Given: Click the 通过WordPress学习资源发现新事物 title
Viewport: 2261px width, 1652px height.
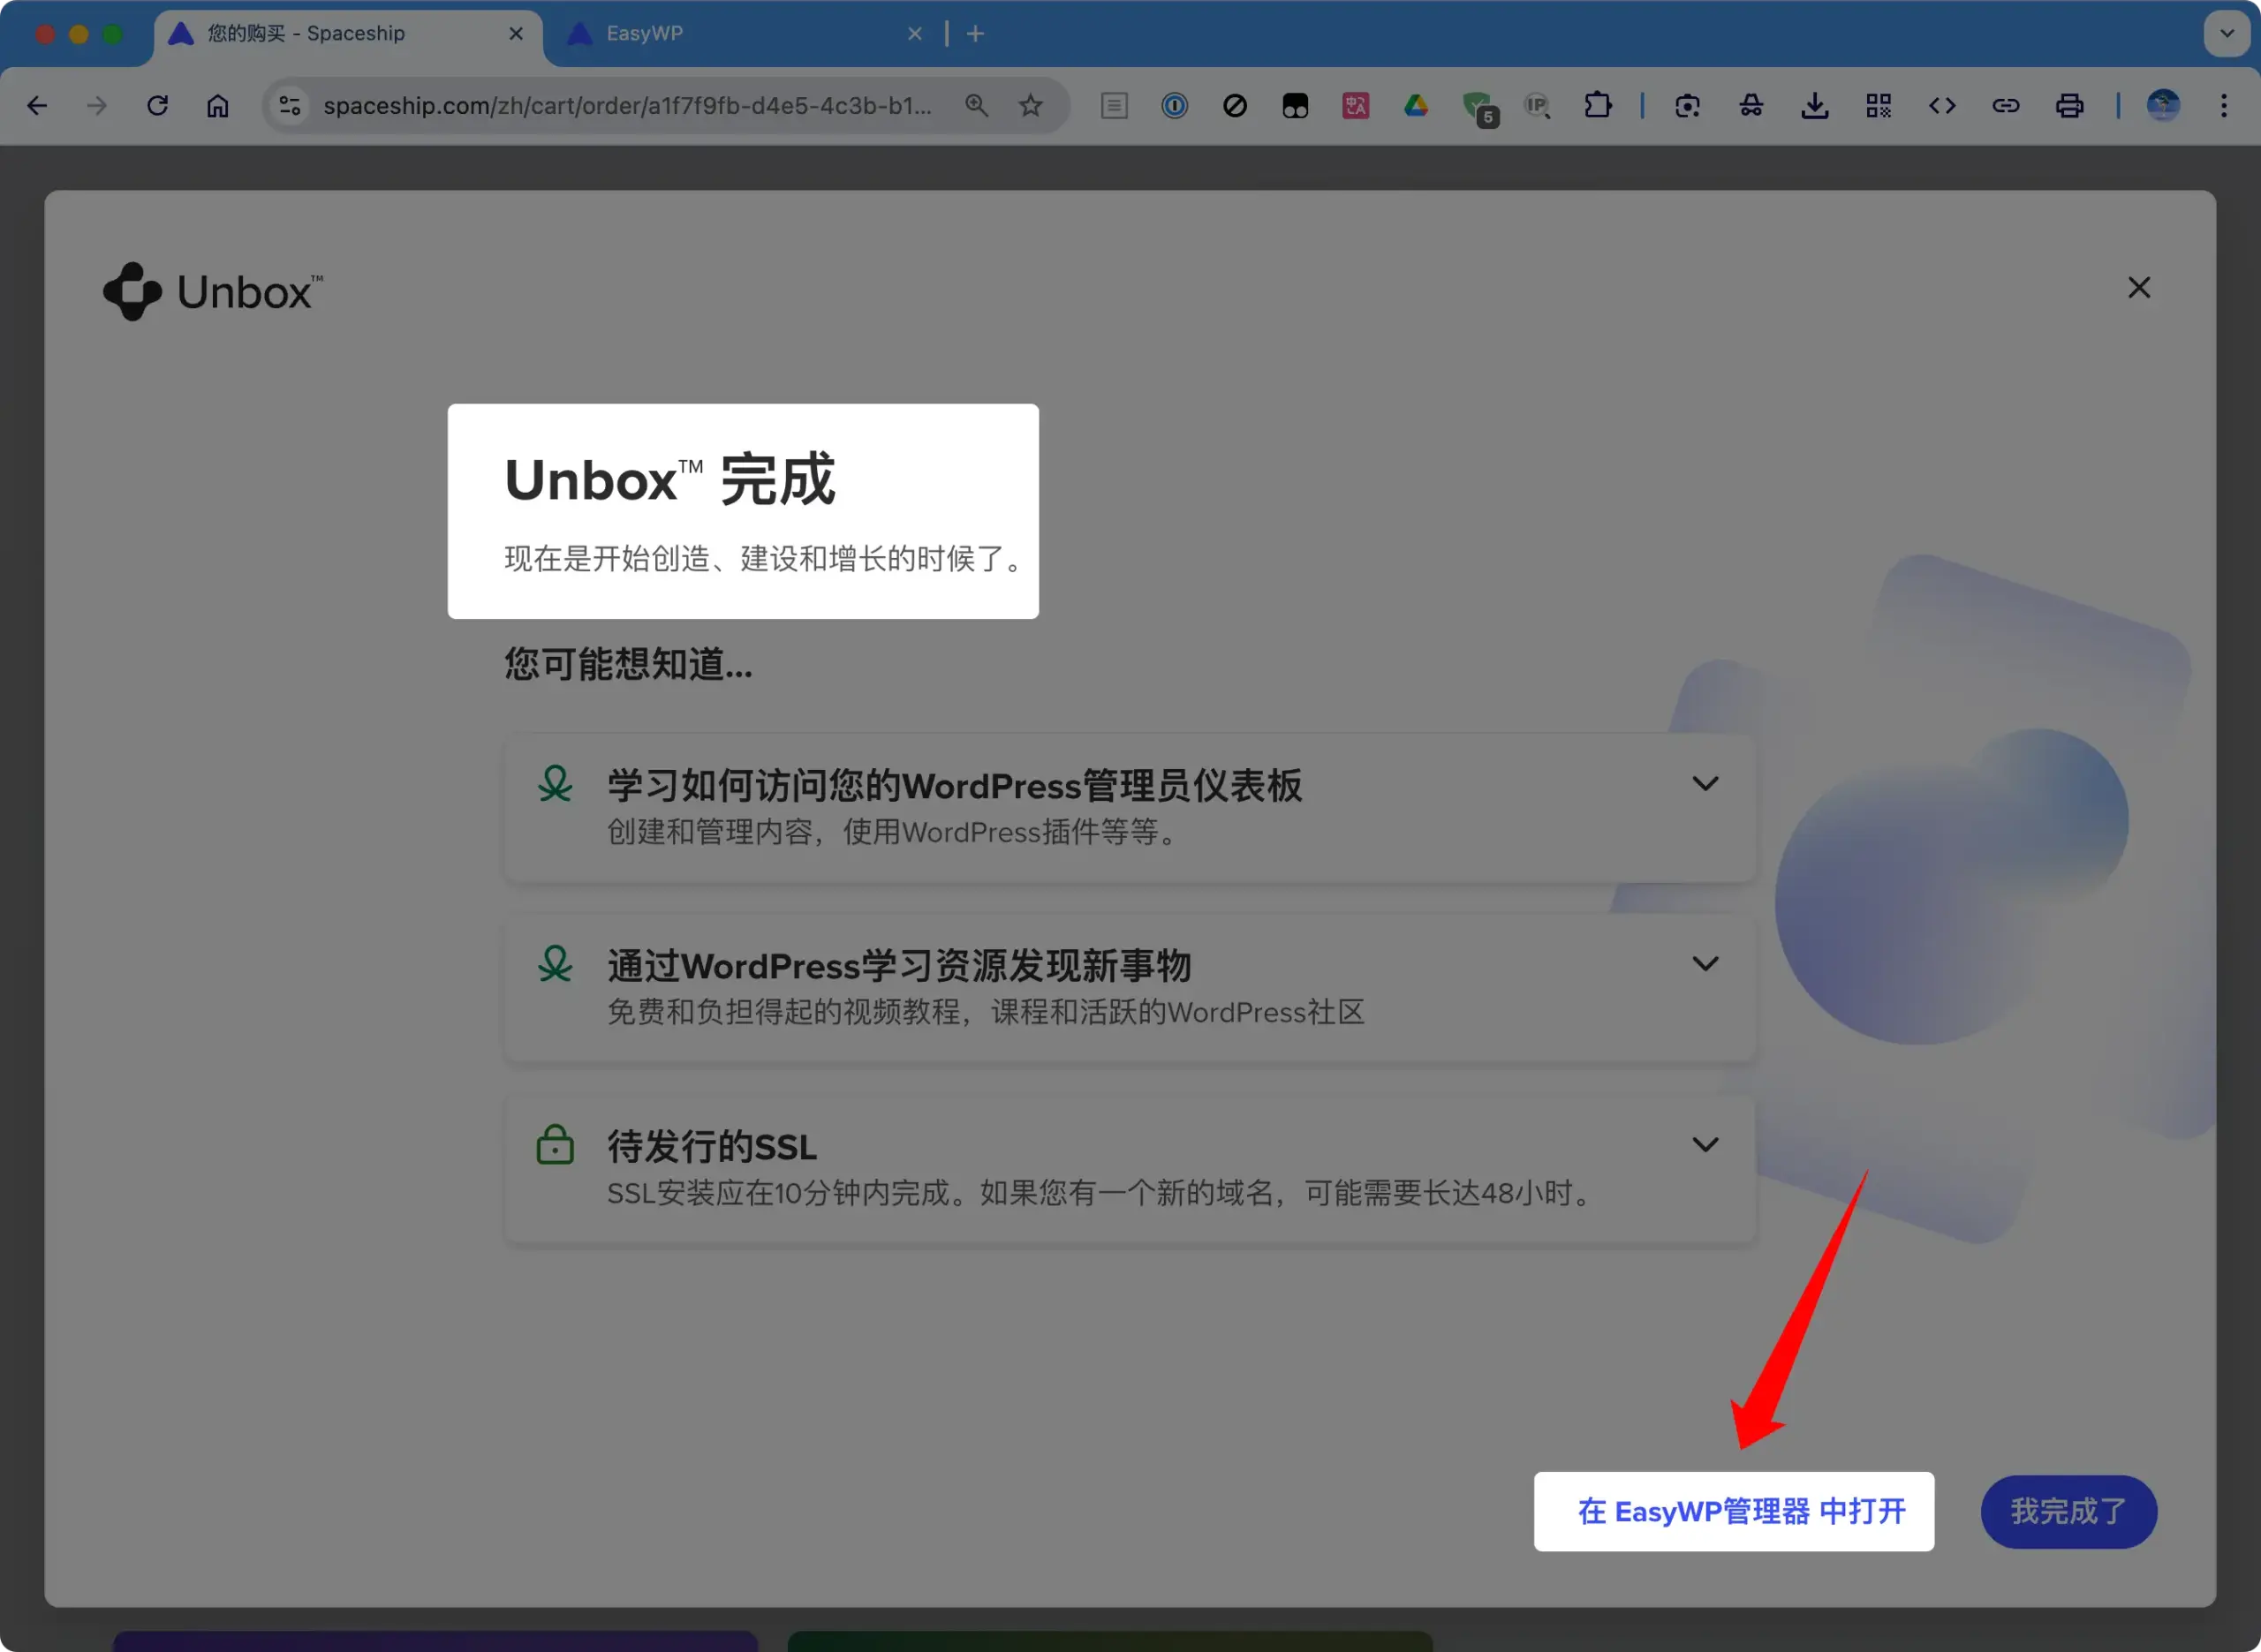Looking at the screenshot, I should click(x=899, y=966).
